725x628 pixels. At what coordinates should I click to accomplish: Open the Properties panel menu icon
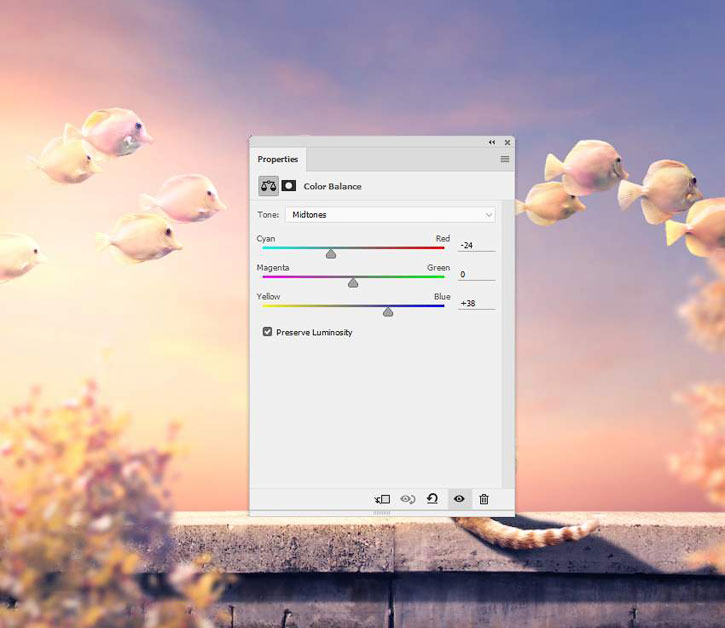point(505,159)
